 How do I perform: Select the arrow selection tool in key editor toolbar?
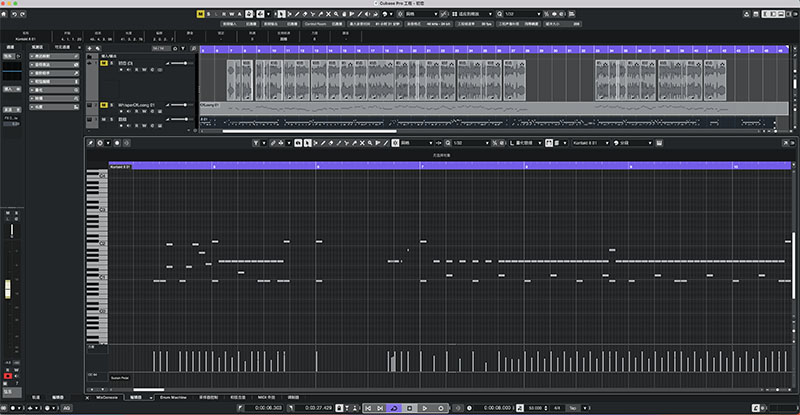point(307,143)
